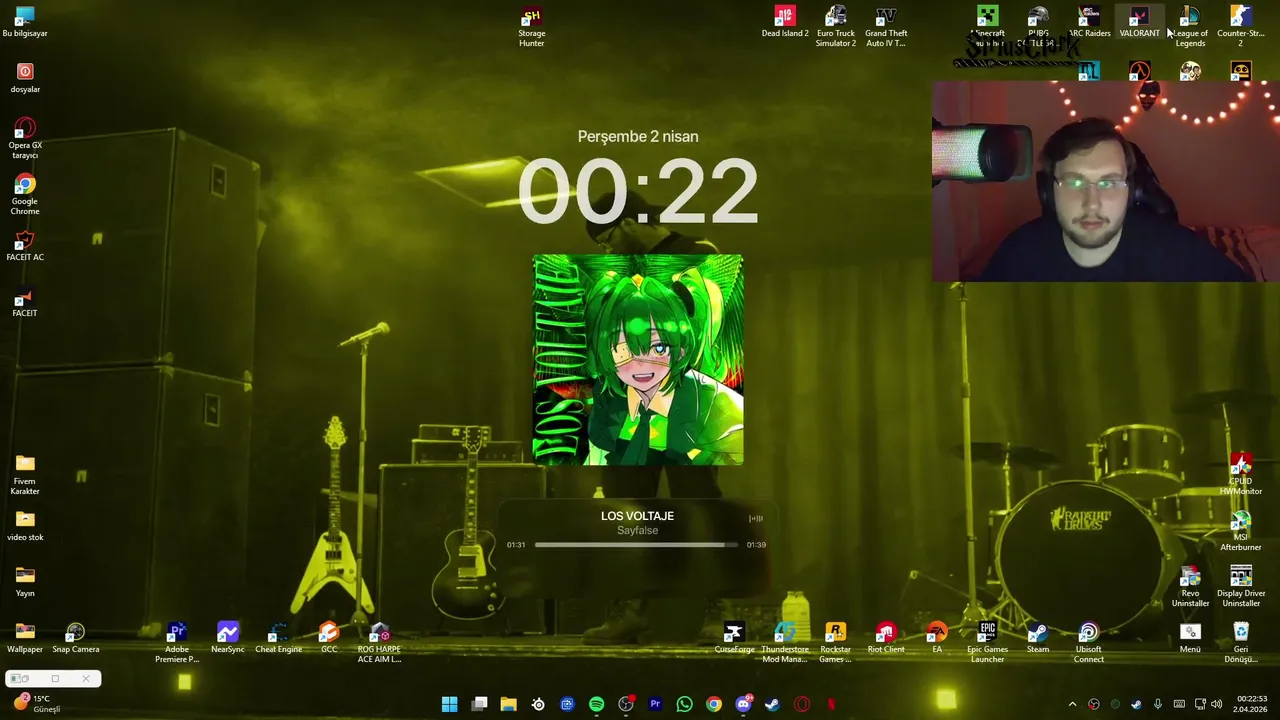Select the VALORANT desktop shortcut
Screen dimensions: 1280x720
tap(1139, 22)
